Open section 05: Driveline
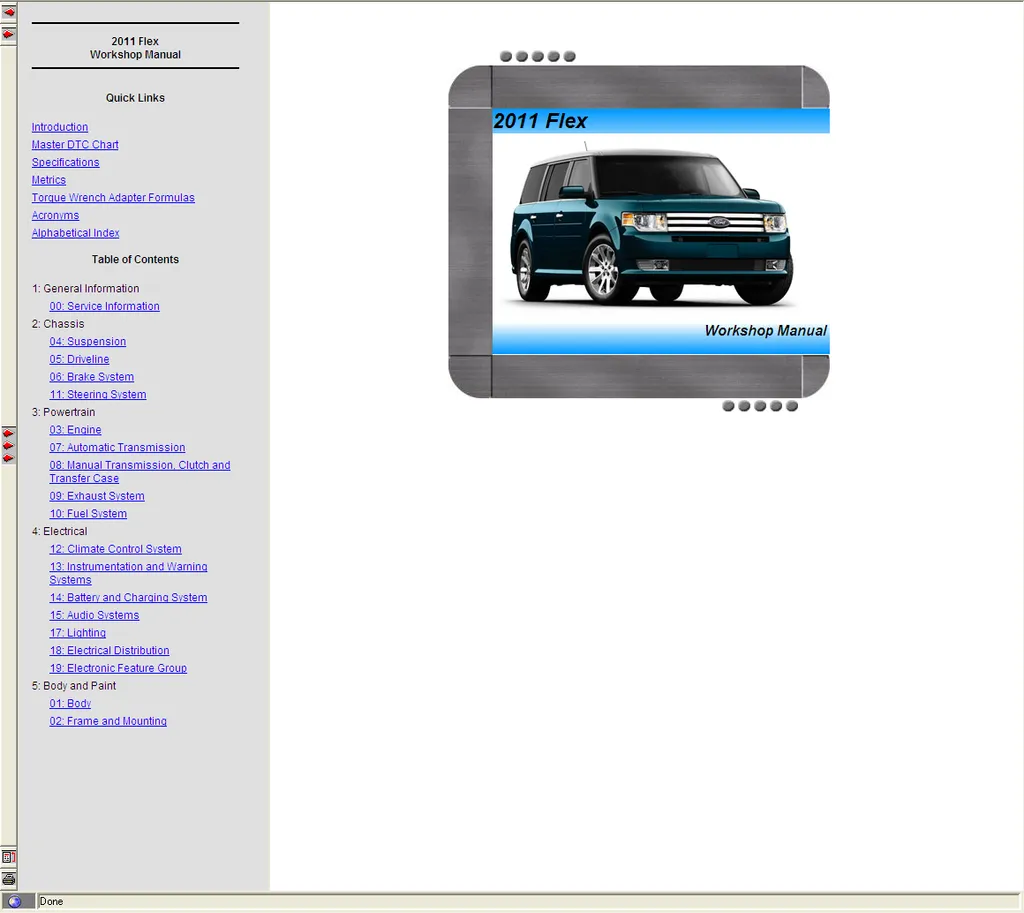Viewport: 1024px width, 913px height. click(79, 359)
